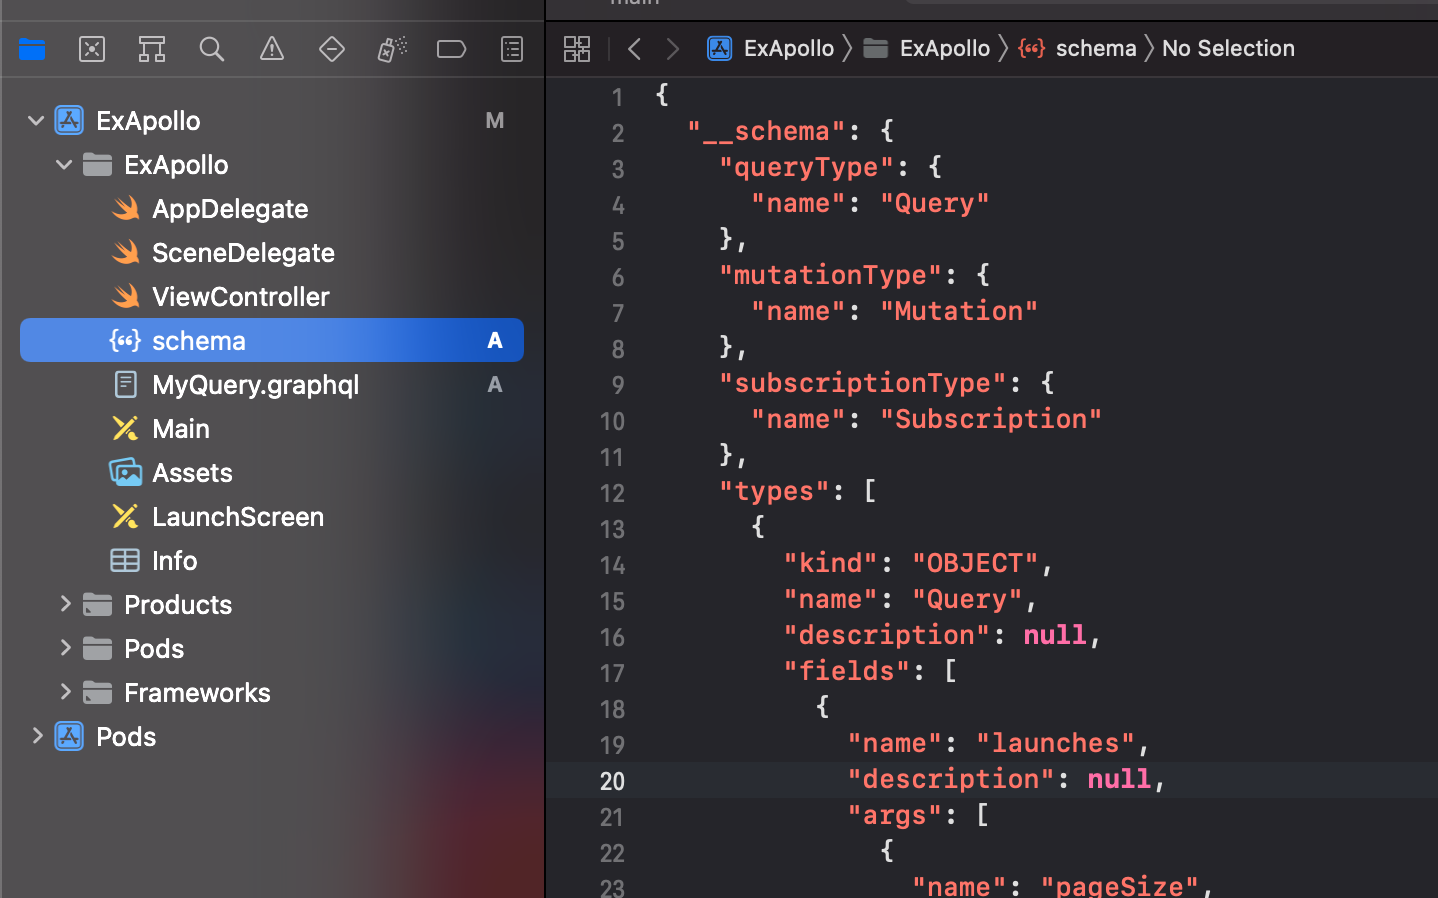The height and width of the screenshot is (898, 1438).
Task: Click "OBJECT" value on line 14
Action: (975, 563)
